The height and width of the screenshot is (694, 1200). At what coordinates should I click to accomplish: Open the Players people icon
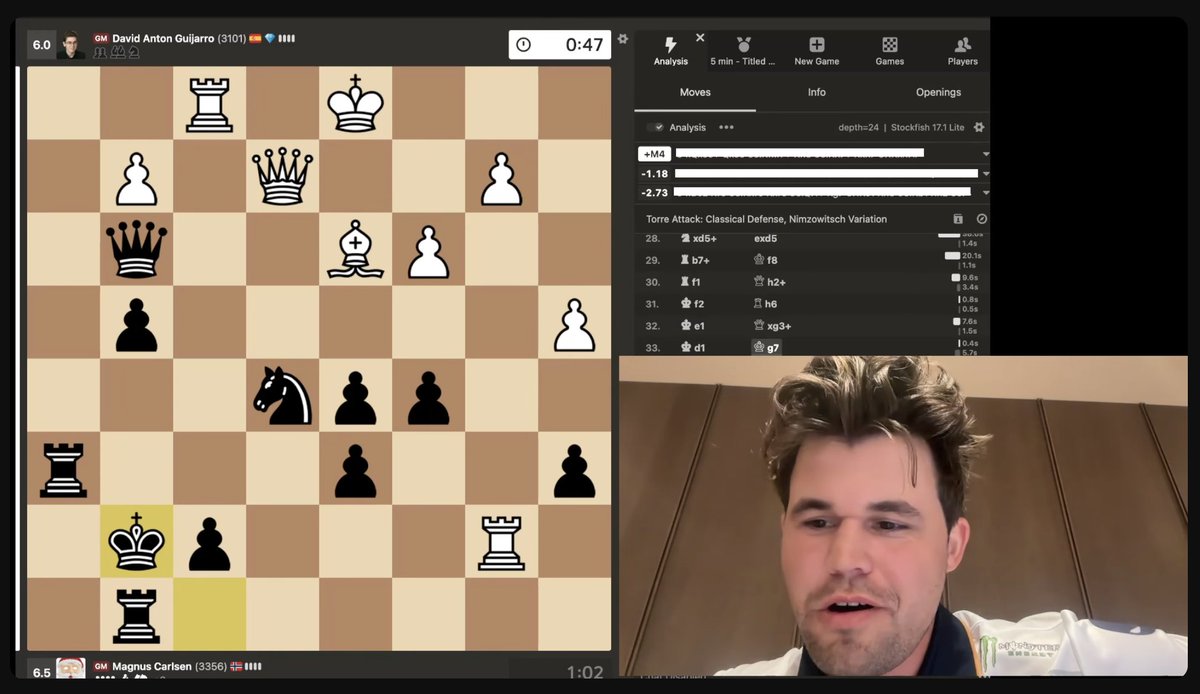coord(963,45)
